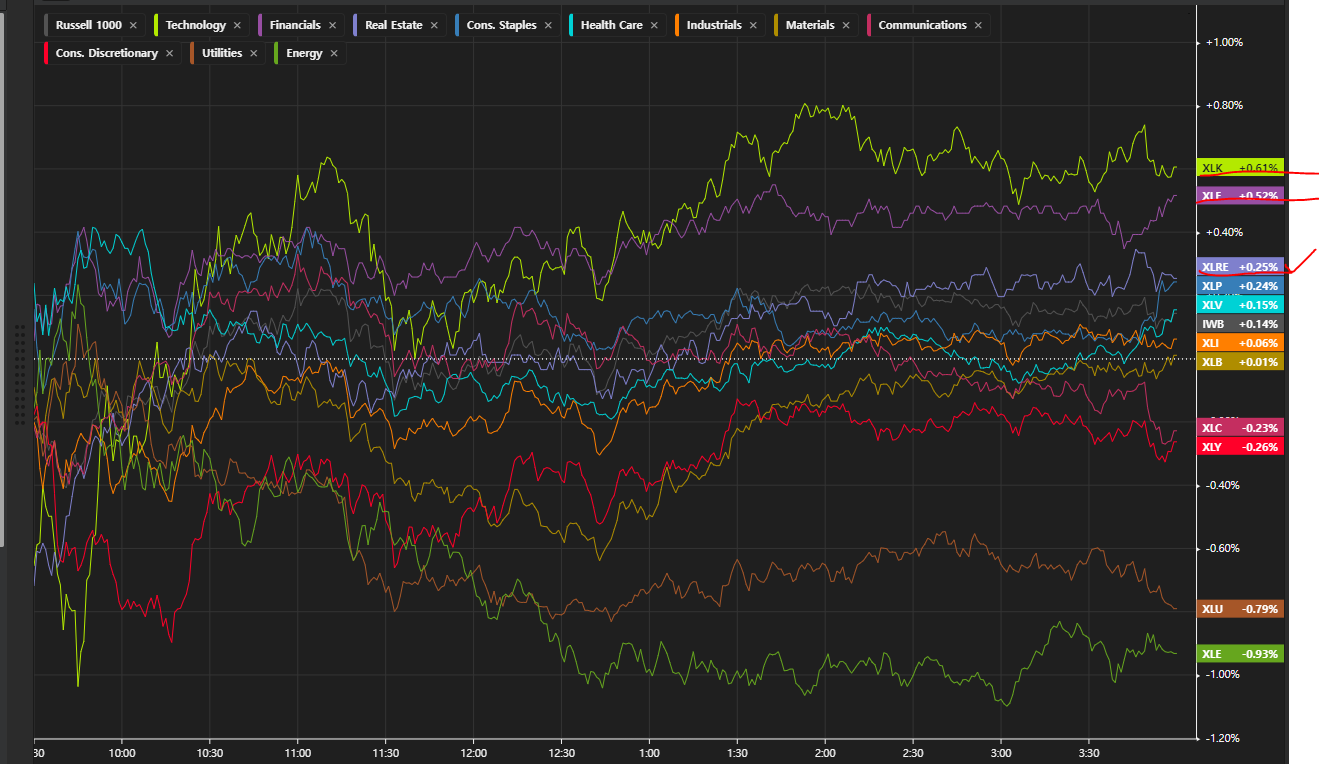Image resolution: width=1319 pixels, height=764 pixels.
Task: Remove the Russell 1000 series from the chart
Action: tap(133, 25)
